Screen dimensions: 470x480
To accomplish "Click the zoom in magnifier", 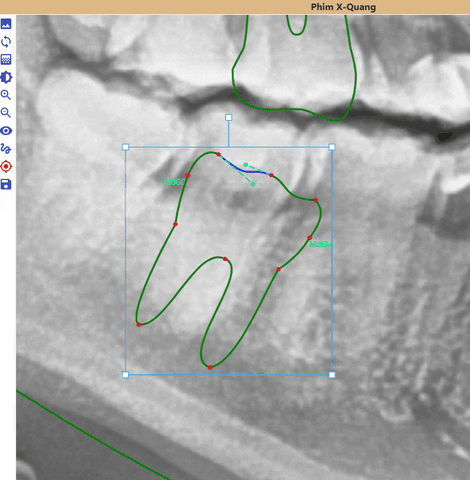I will click(x=6, y=95).
